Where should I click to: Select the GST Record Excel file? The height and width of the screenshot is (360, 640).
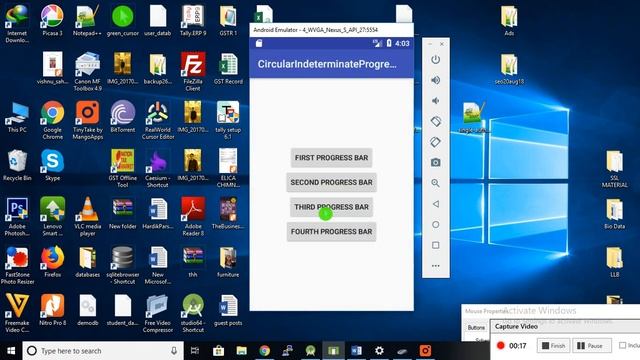click(228, 69)
